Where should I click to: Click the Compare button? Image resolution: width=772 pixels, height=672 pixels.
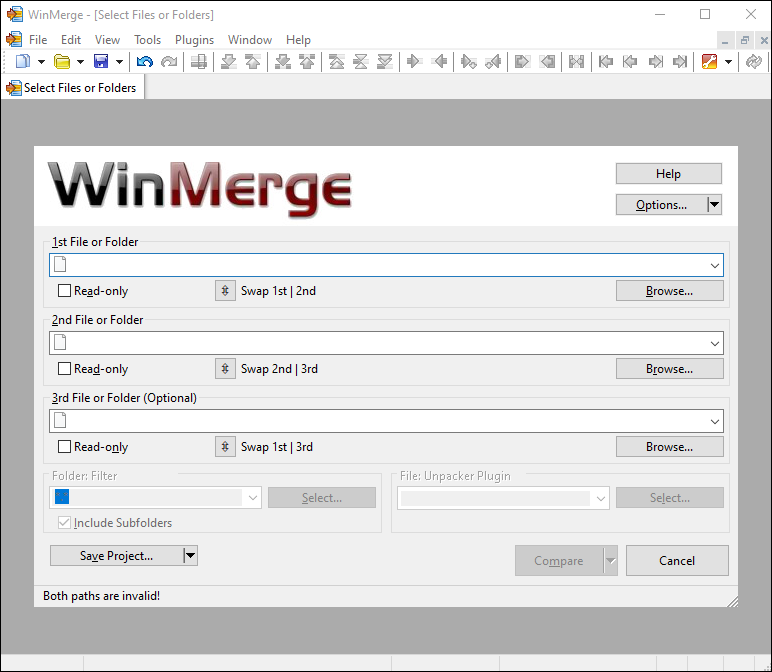[x=559, y=560]
